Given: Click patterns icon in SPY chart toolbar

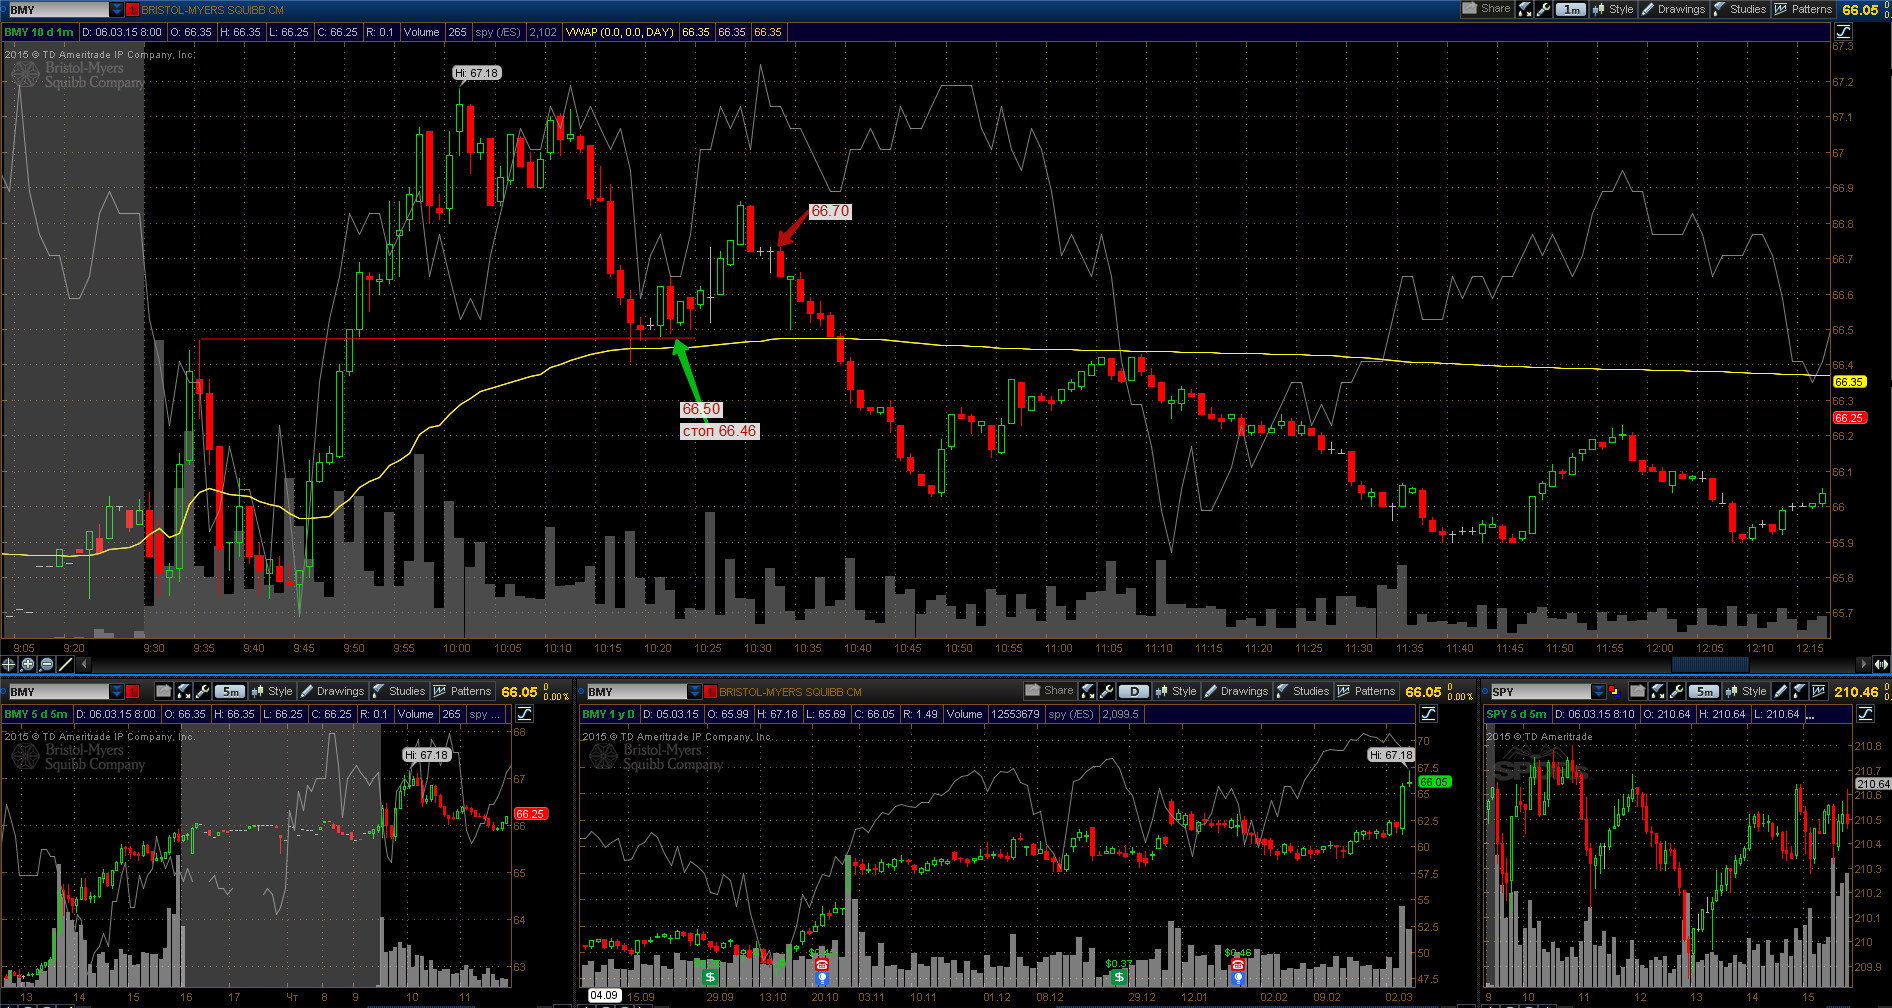Looking at the screenshot, I should coord(1819,691).
